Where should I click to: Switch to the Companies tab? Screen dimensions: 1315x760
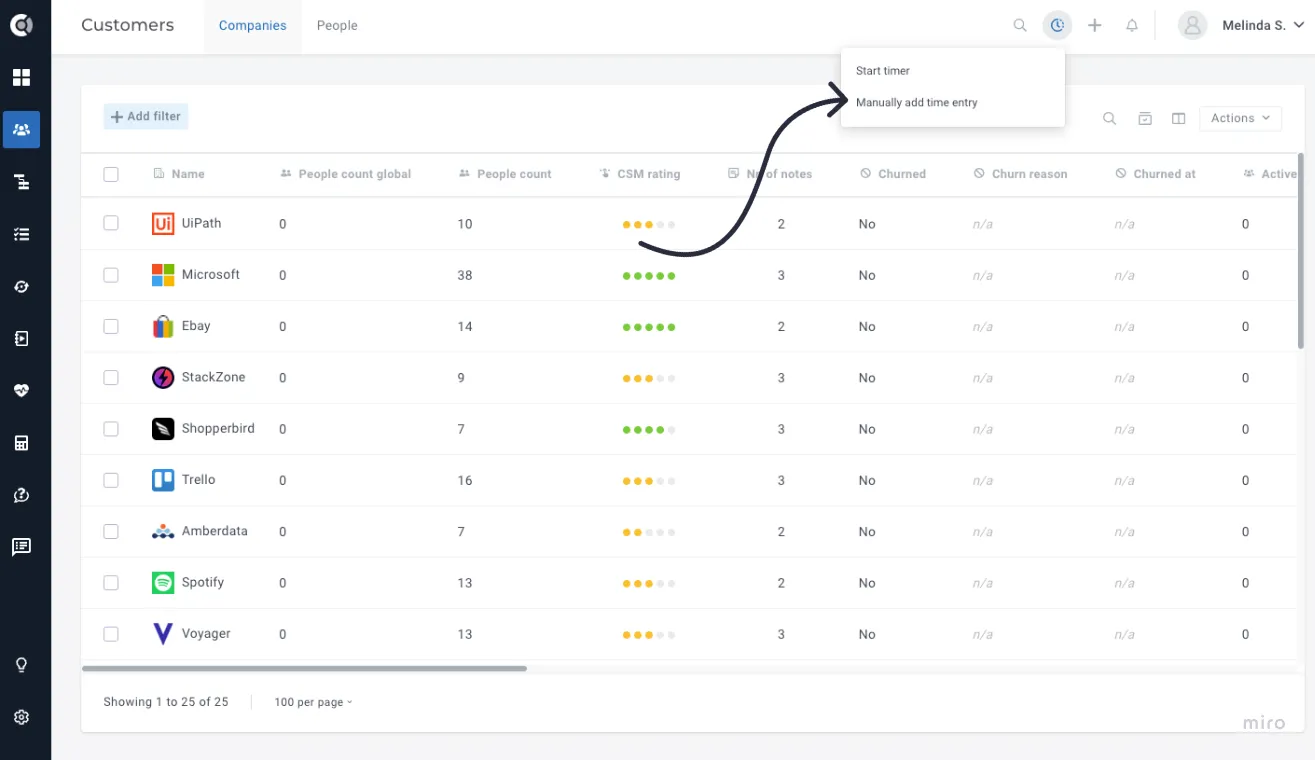(253, 26)
